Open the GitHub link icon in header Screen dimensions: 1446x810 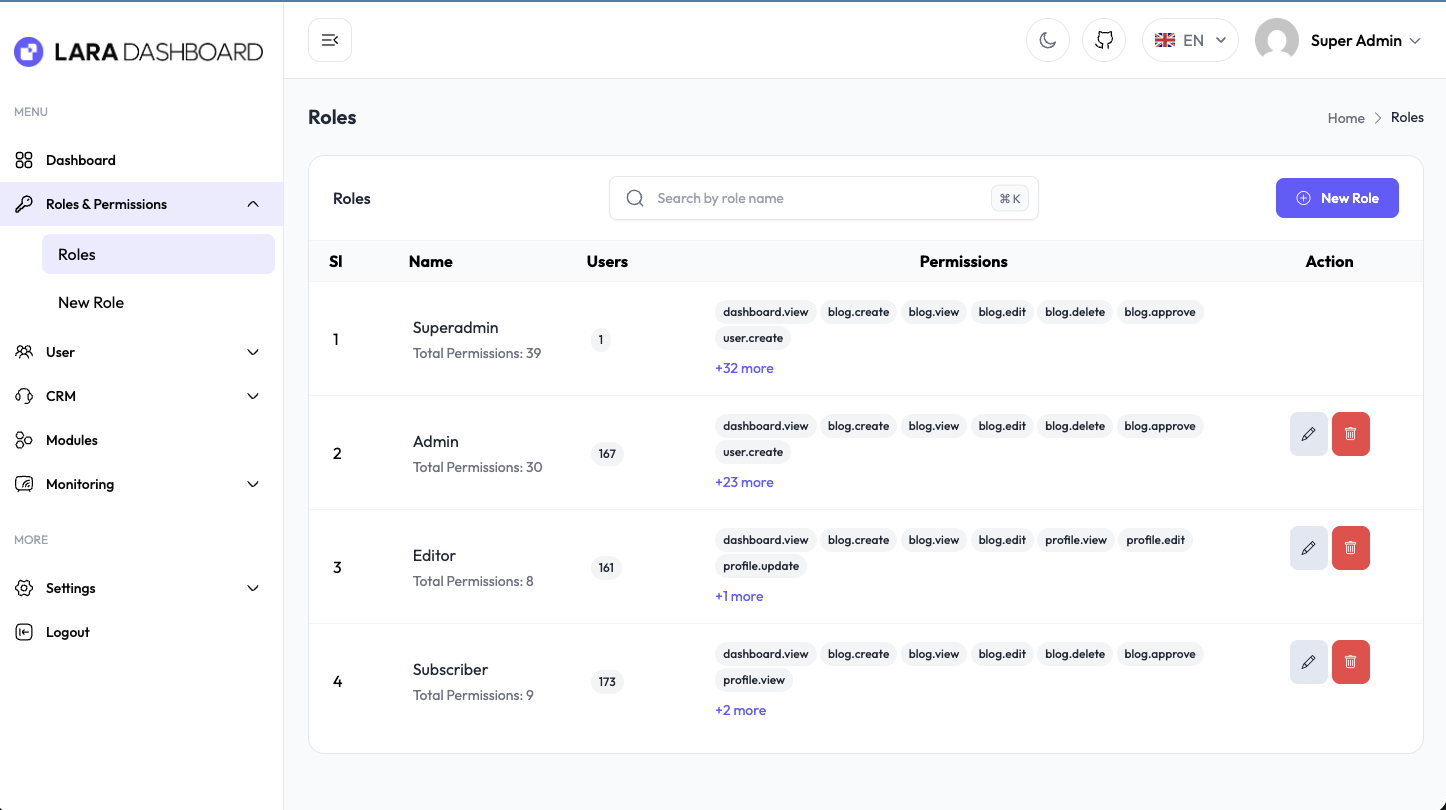click(x=1104, y=40)
